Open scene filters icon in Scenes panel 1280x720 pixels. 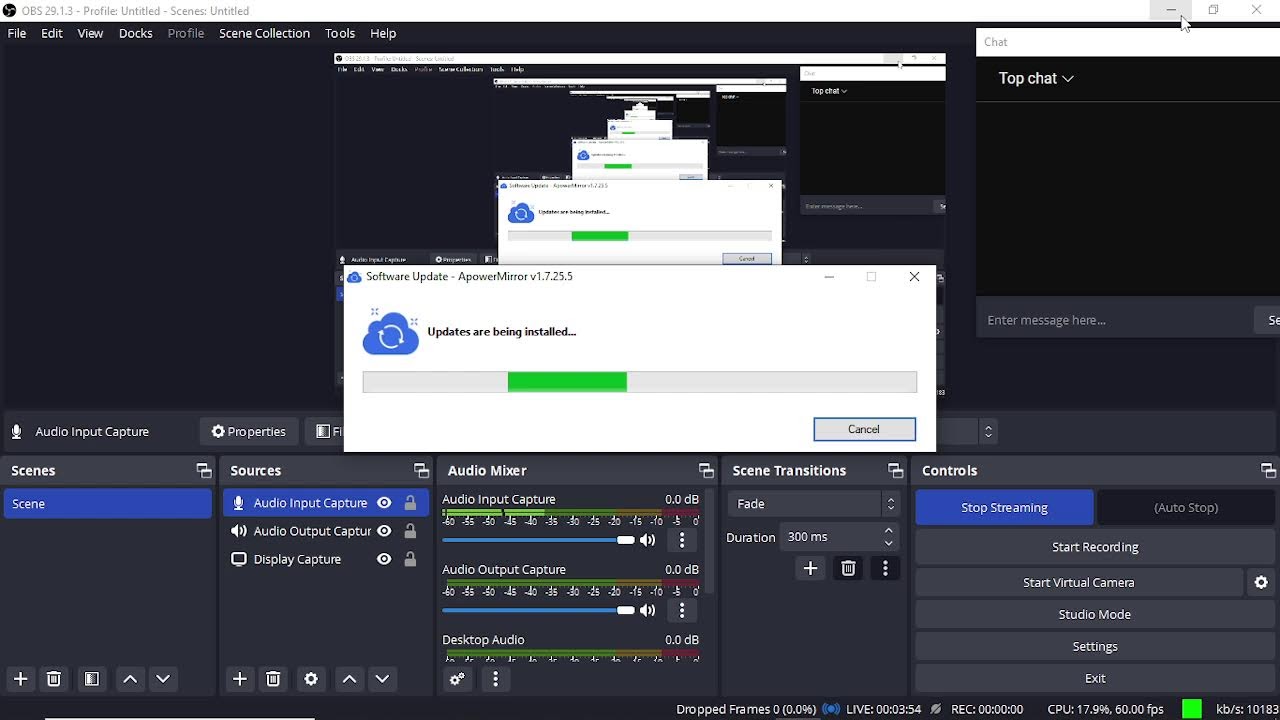[92, 679]
